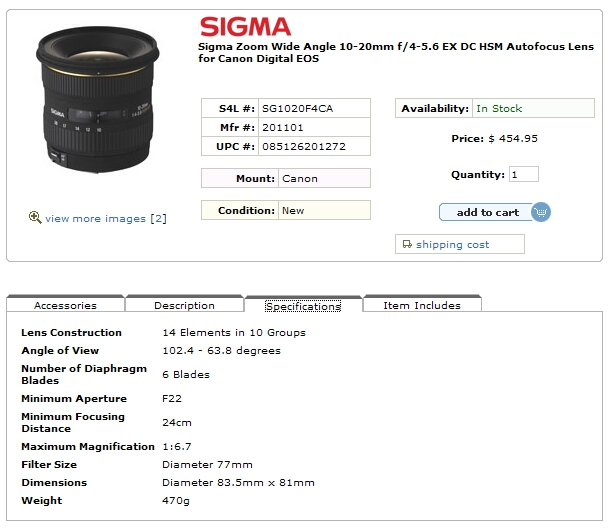
Task: Open the shipping cost link
Action: click(452, 244)
